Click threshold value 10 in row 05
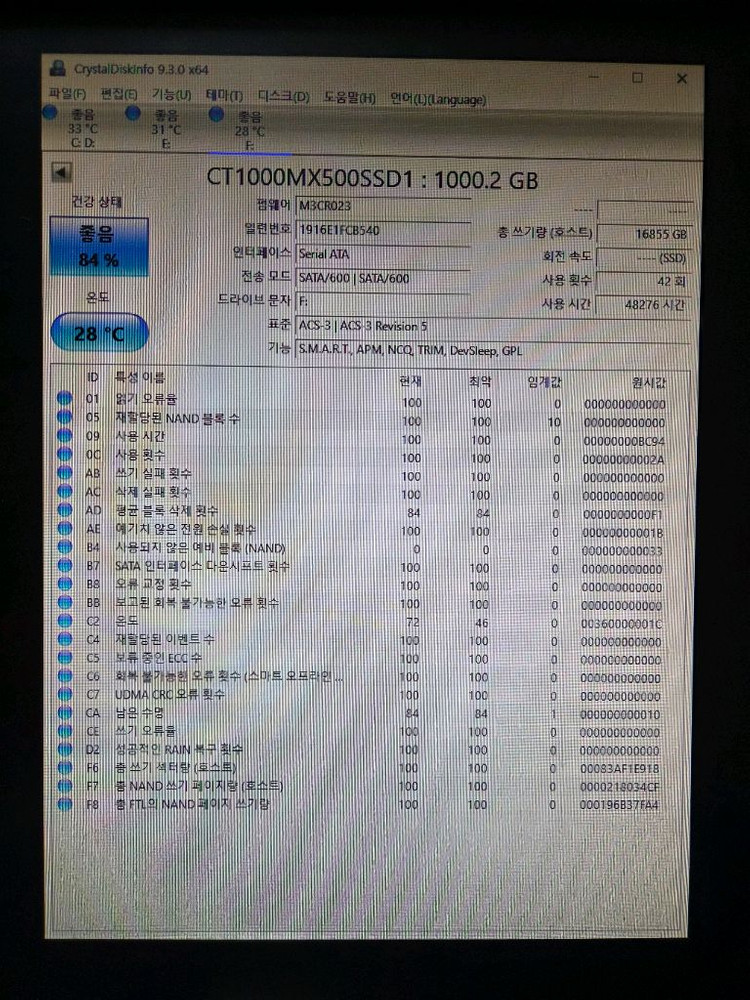This screenshot has width=750, height=1000. coord(554,422)
